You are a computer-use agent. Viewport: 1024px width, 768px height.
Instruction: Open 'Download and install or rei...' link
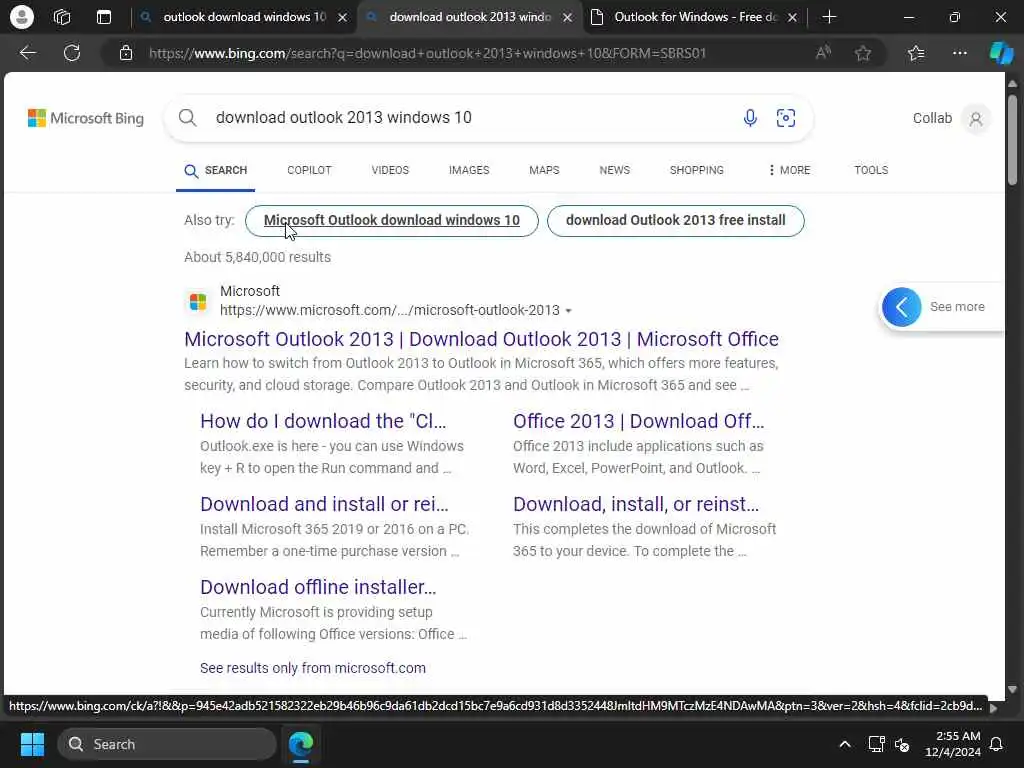(324, 504)
